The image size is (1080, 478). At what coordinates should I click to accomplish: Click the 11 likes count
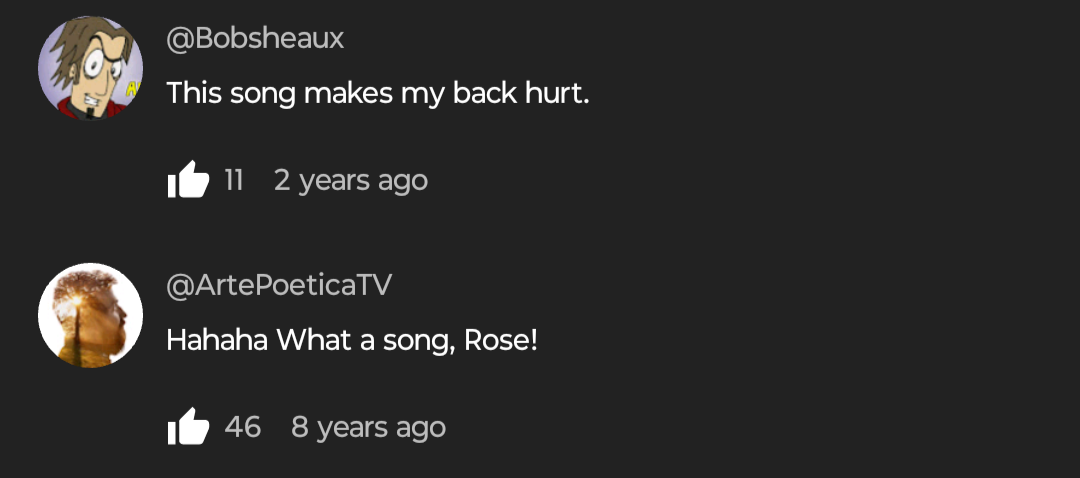[x=234, y=181]
